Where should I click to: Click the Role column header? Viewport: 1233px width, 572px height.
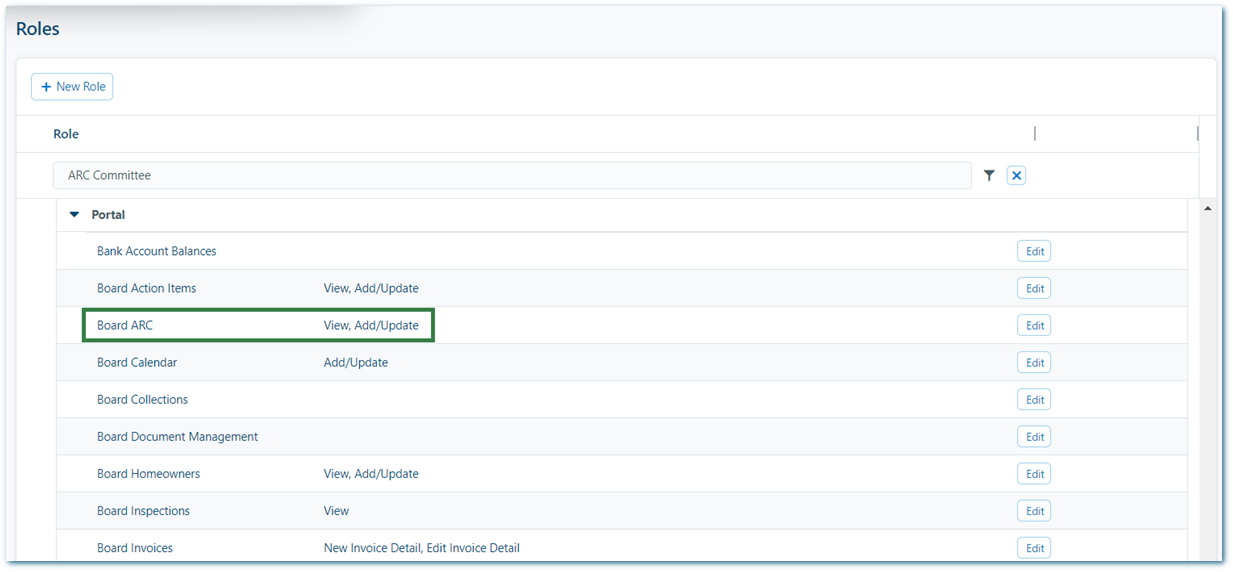66,134
